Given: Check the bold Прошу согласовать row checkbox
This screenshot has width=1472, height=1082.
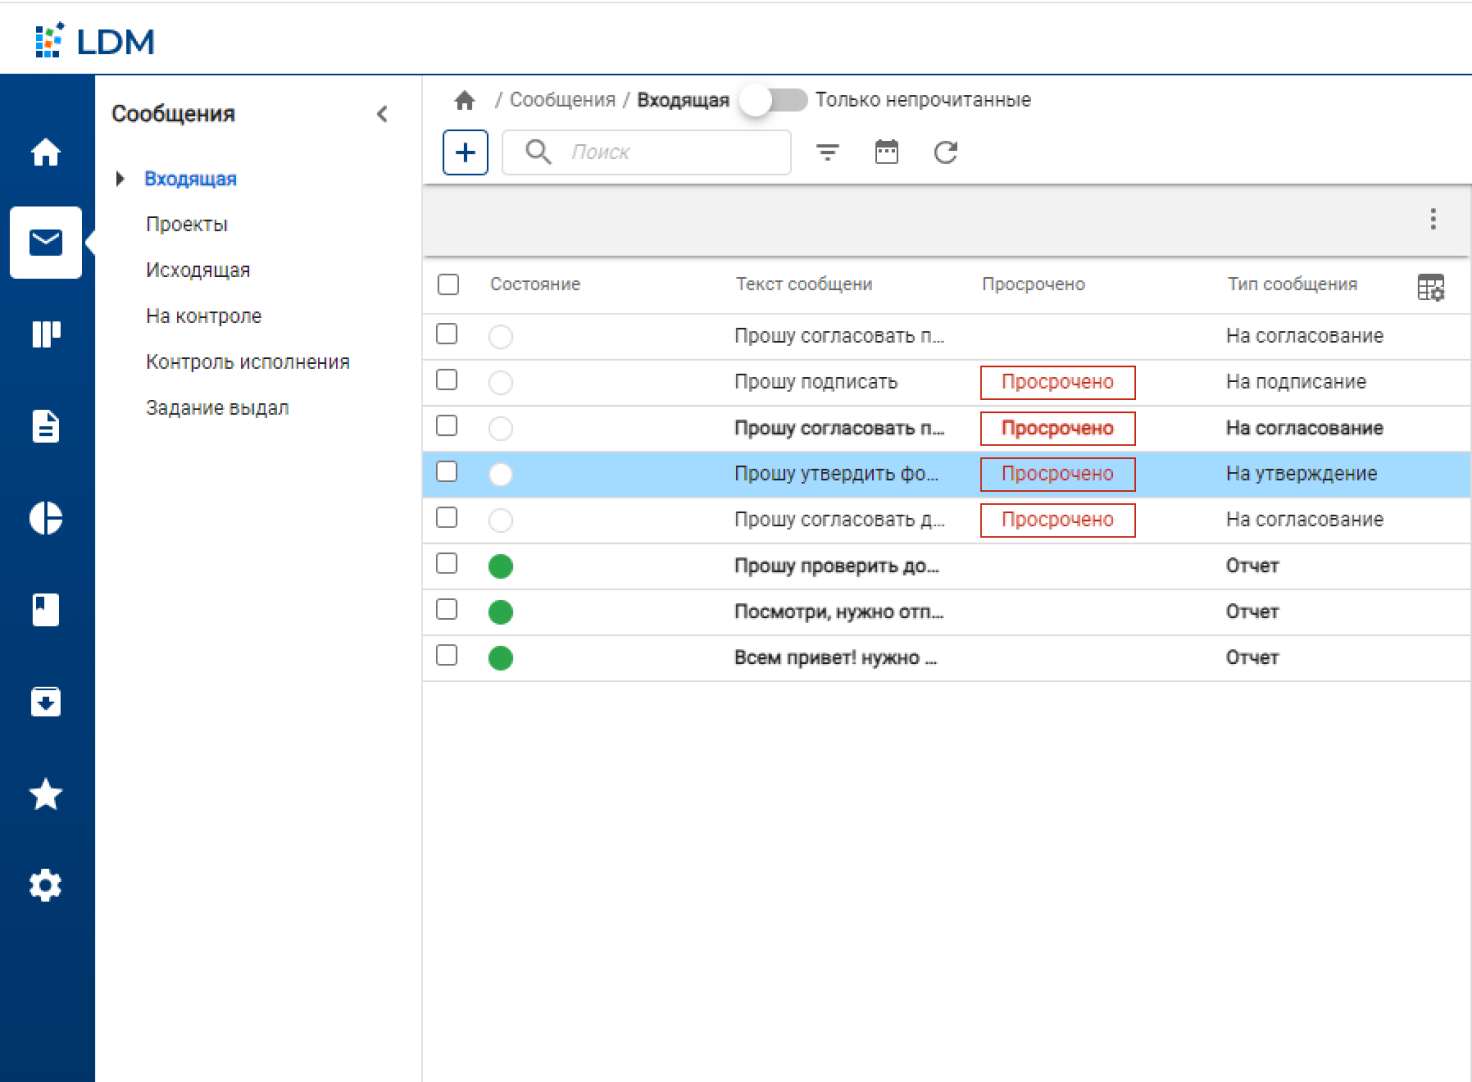Looking at the screenshot, I should click(x=447, y=426).
